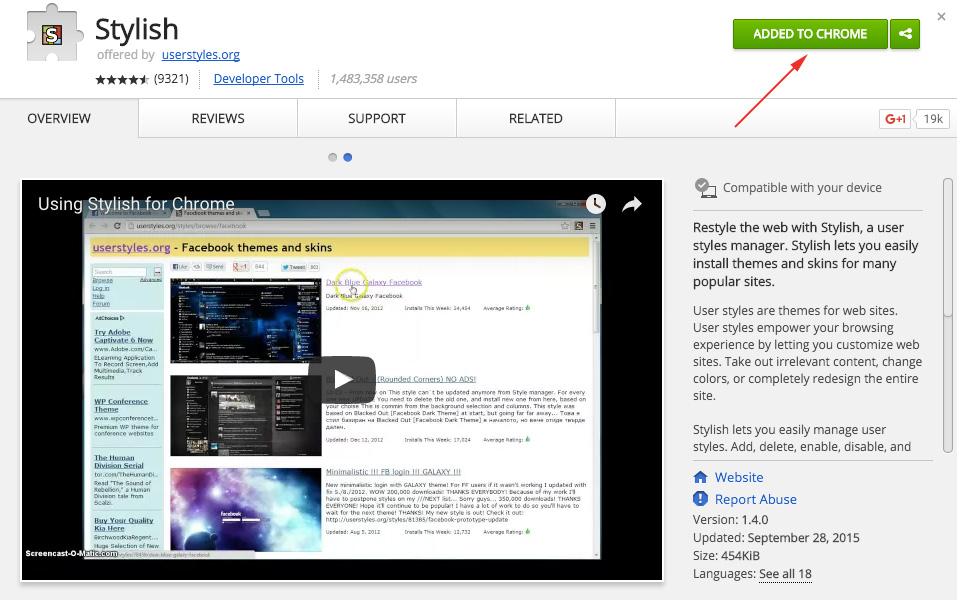957x600 pixels.
Task: Click the Stylish extension puzzle icon
Action: pyautogui.click(x=53, y=33)
